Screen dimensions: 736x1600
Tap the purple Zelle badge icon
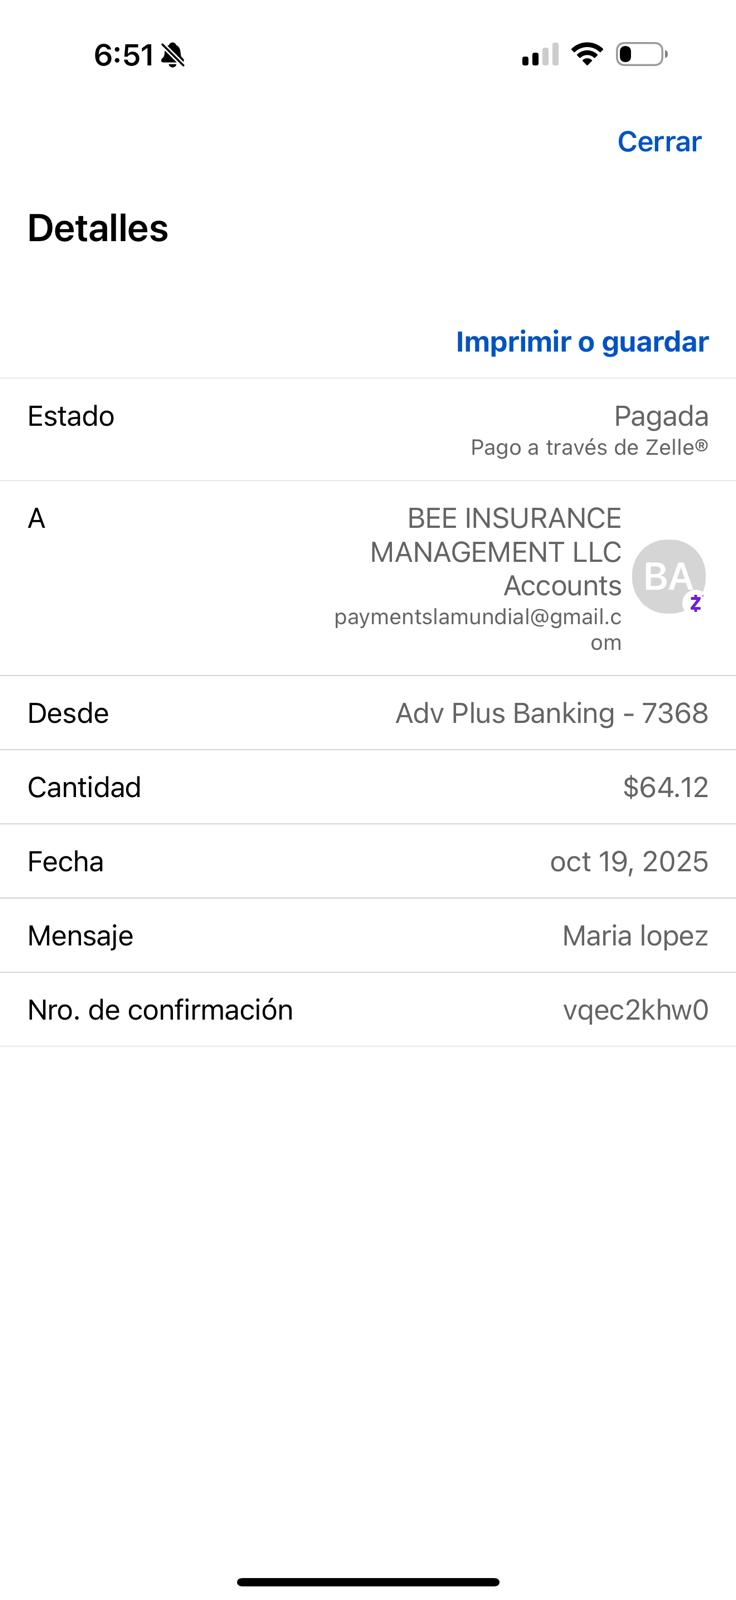pos(695,603)
